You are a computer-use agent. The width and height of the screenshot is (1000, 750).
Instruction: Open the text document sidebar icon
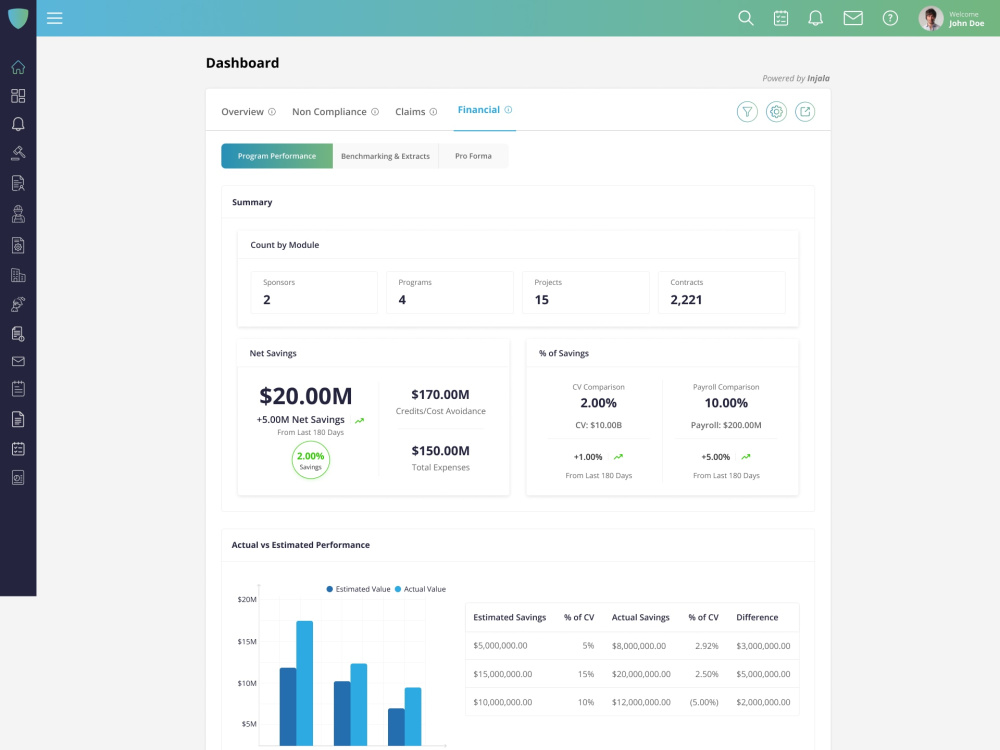(x=18, y=419)
